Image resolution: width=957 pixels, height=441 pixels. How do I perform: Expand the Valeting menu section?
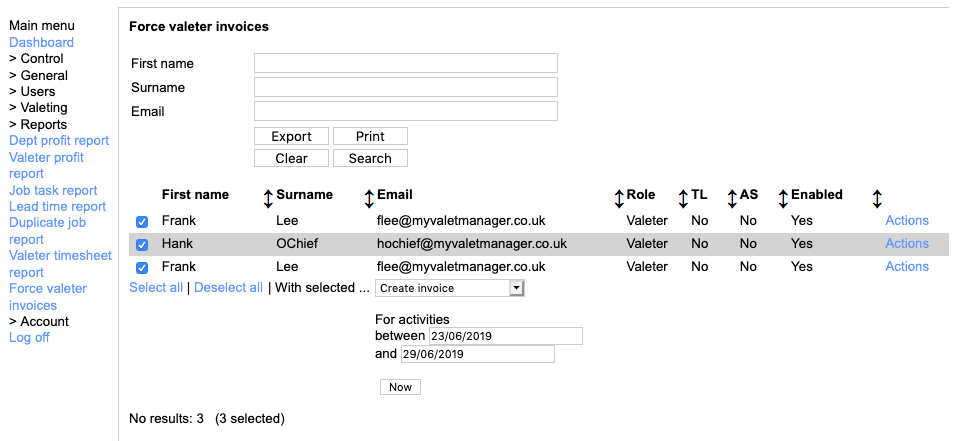pos(38,108)
